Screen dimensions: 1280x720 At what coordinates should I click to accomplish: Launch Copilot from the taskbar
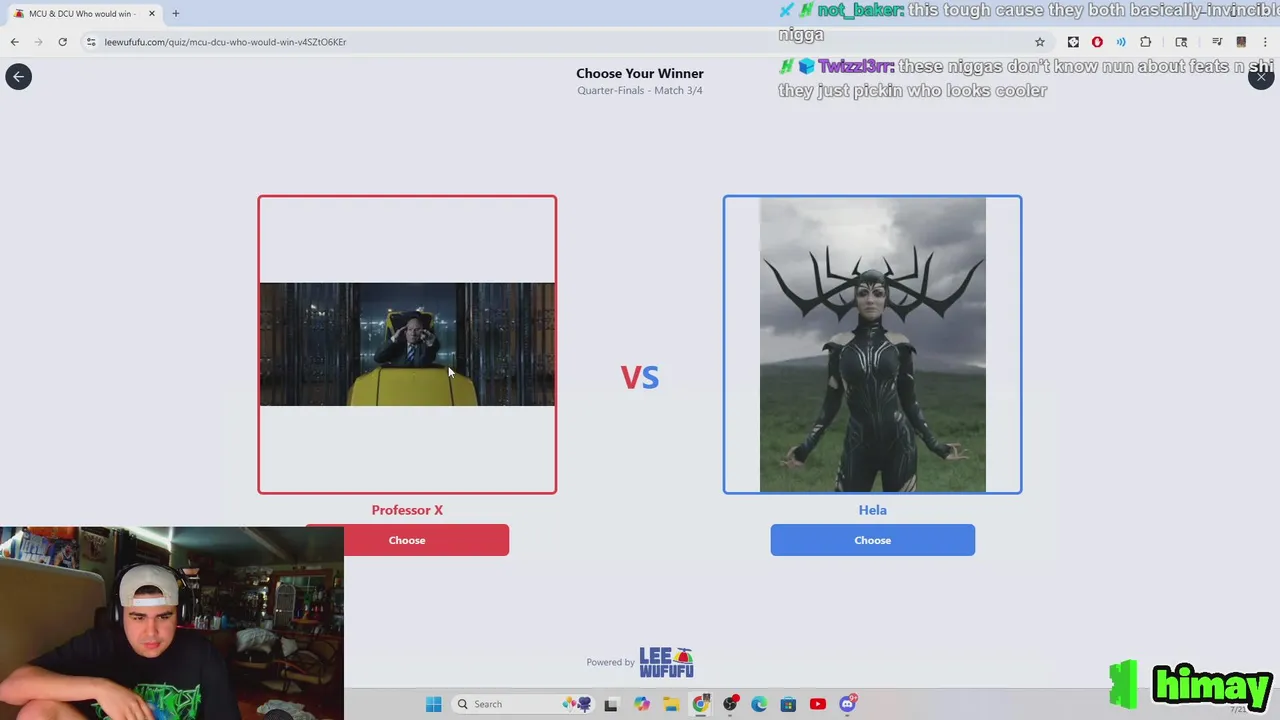[641, 704]
